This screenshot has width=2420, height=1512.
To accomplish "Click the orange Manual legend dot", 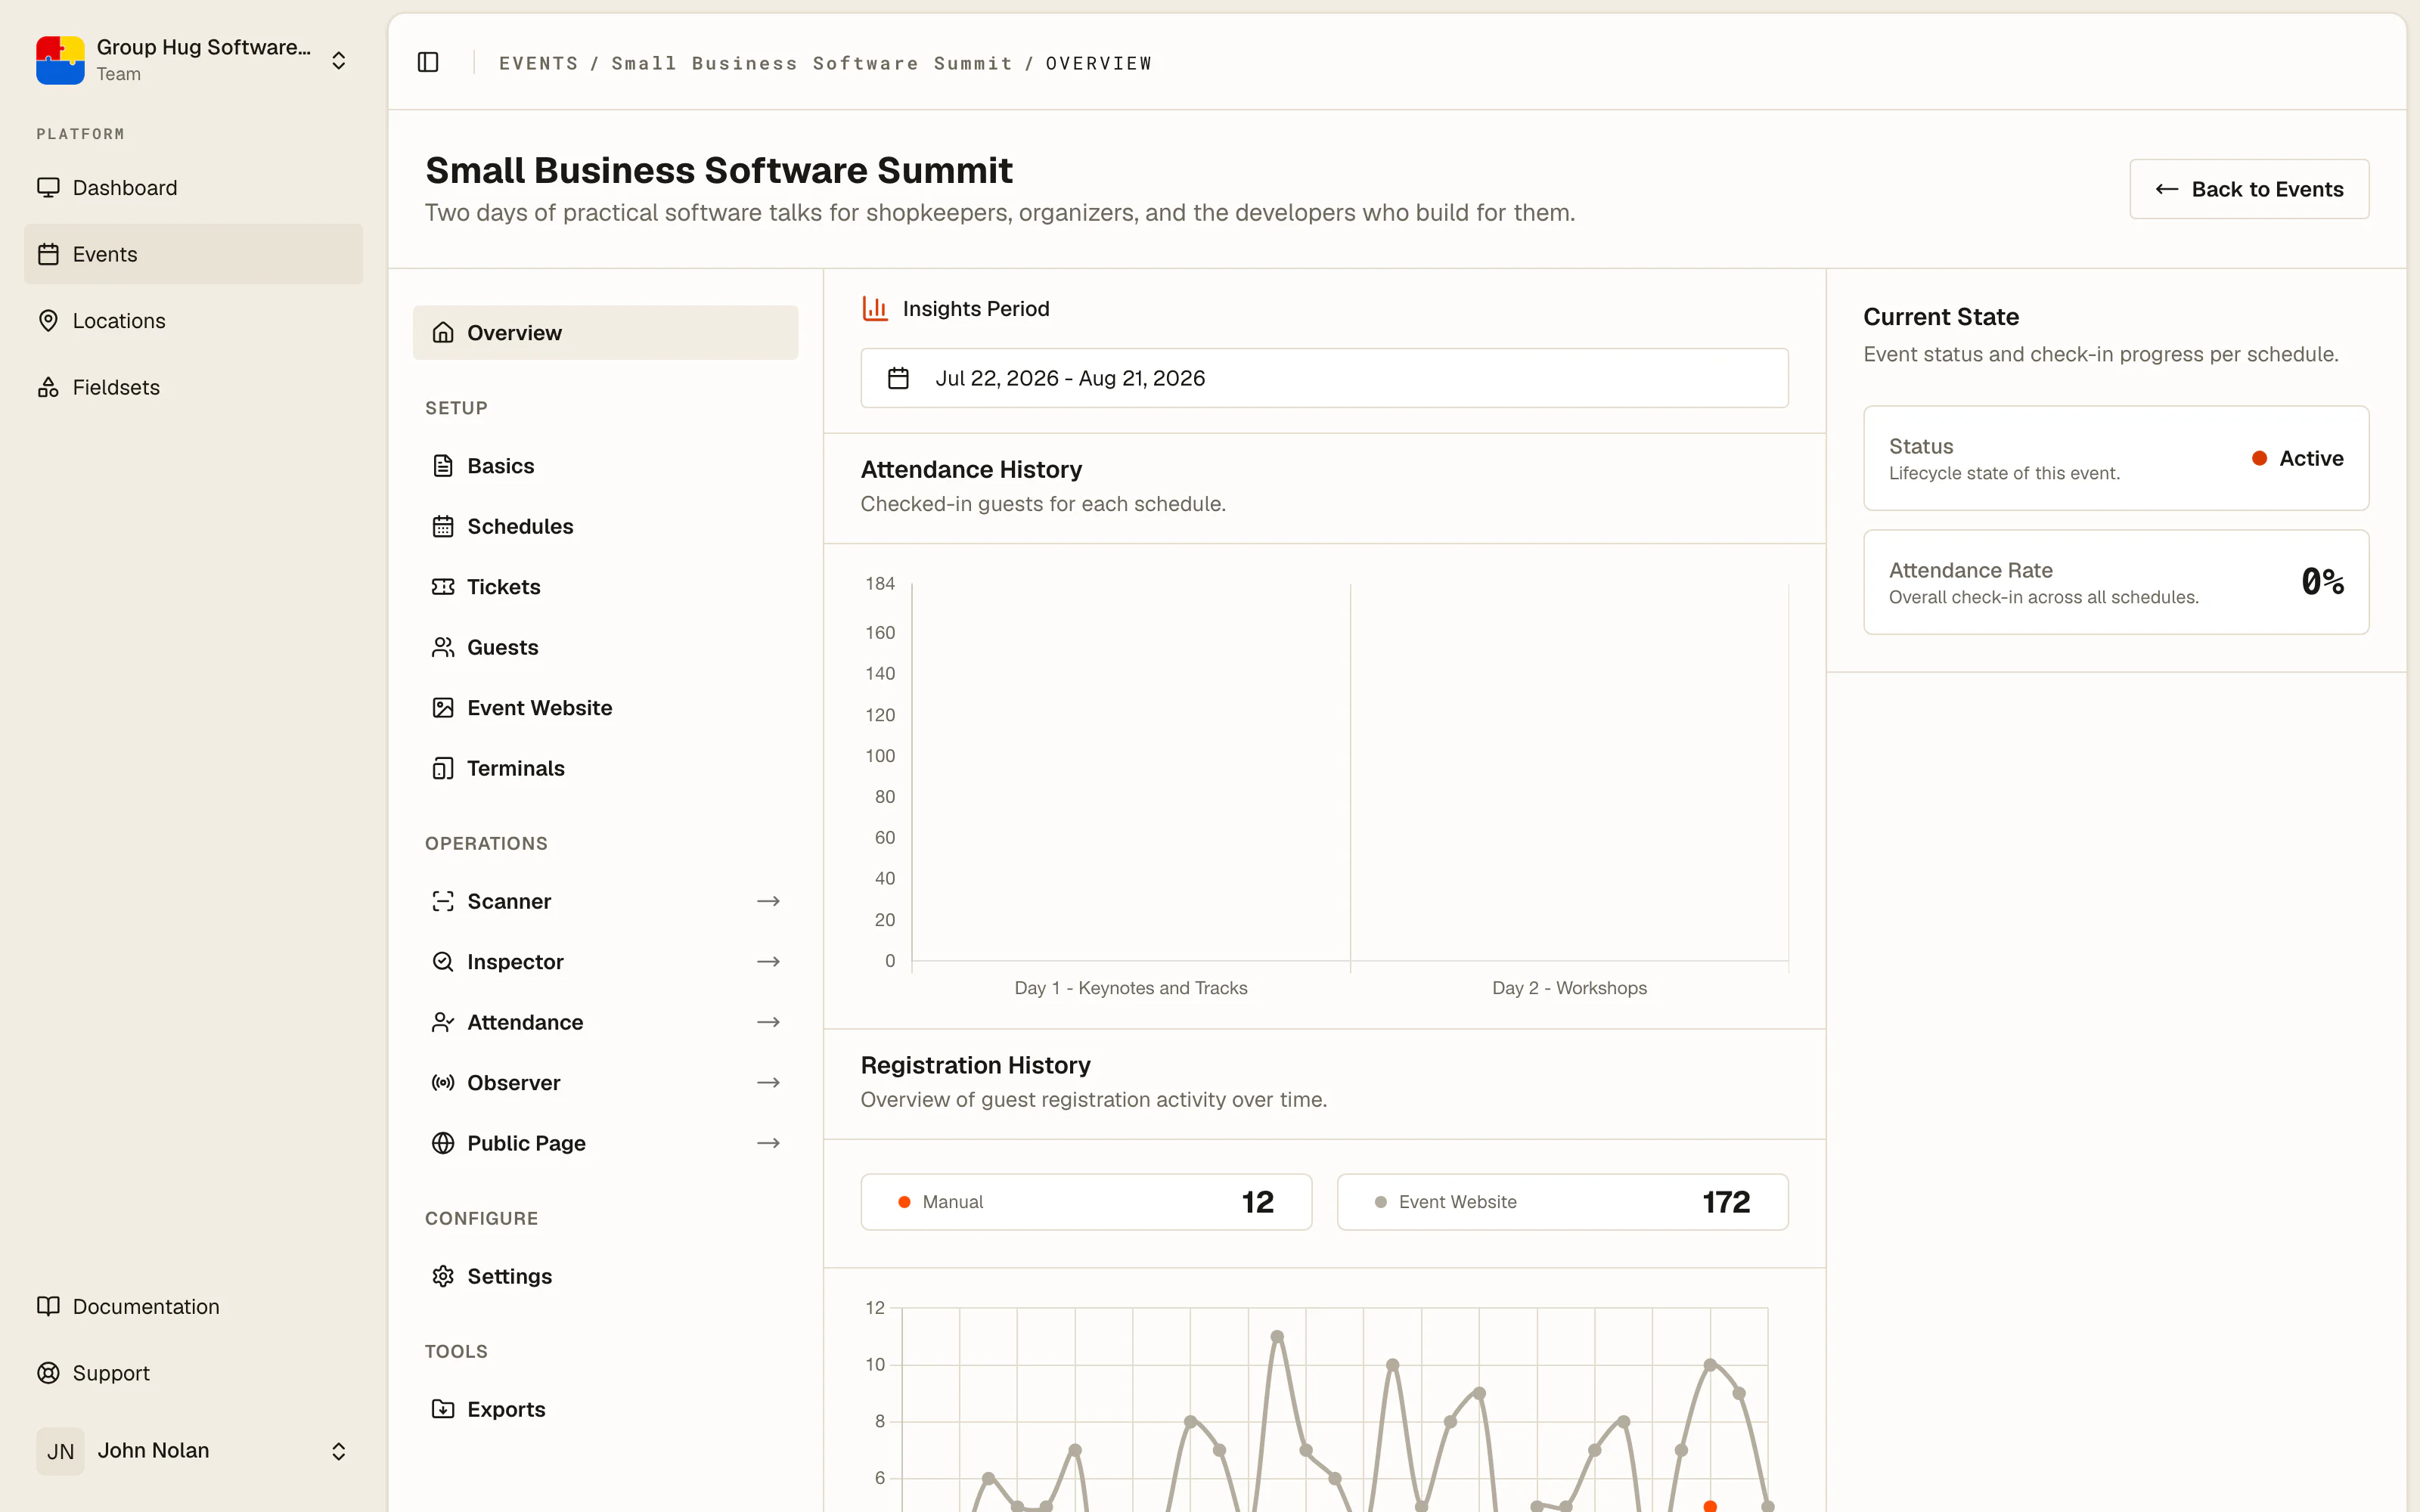I will coord(904,1202).
